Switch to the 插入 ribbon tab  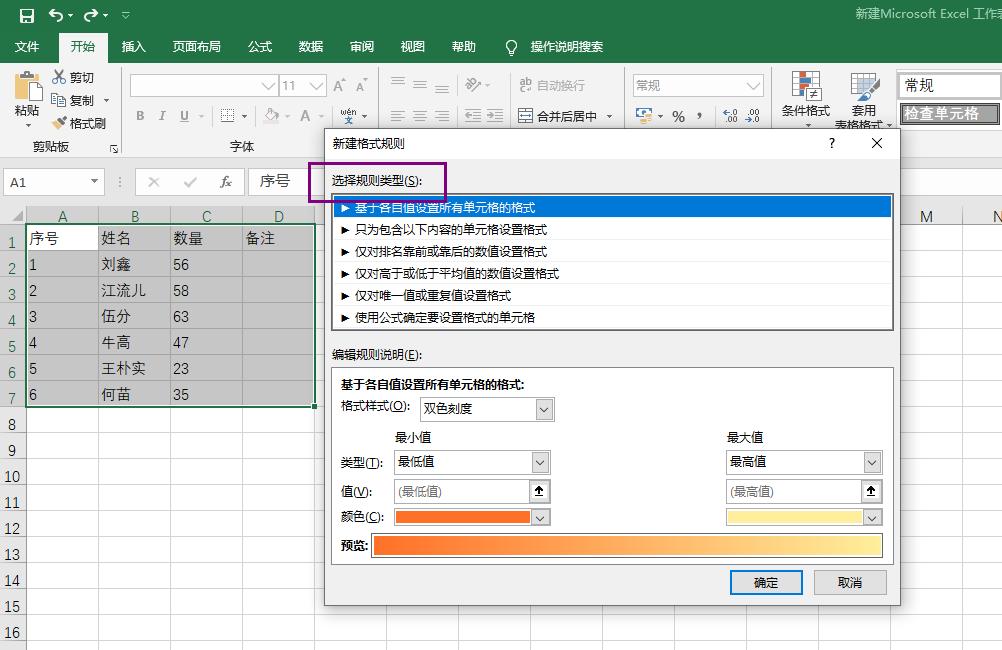point(135,47)
